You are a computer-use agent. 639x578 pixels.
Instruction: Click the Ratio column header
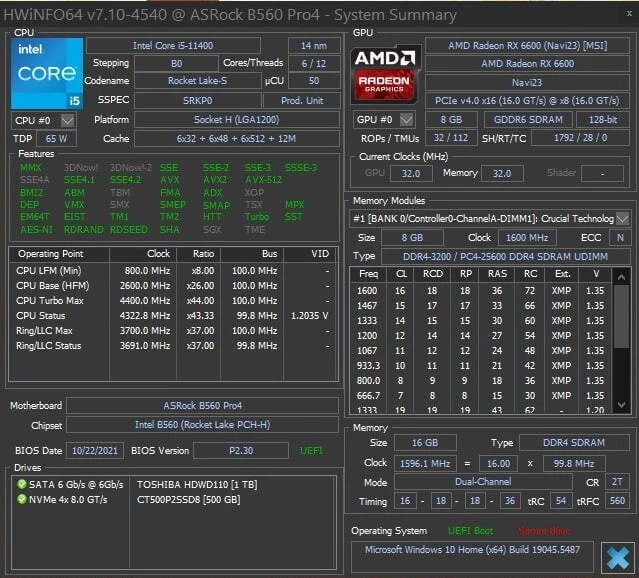point(198,254)
